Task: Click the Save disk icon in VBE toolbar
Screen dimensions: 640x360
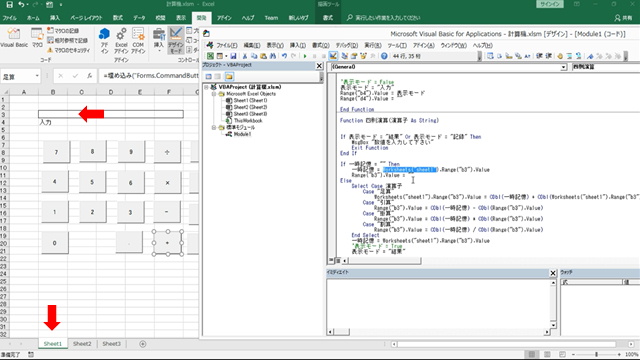Action: [233, 56]
